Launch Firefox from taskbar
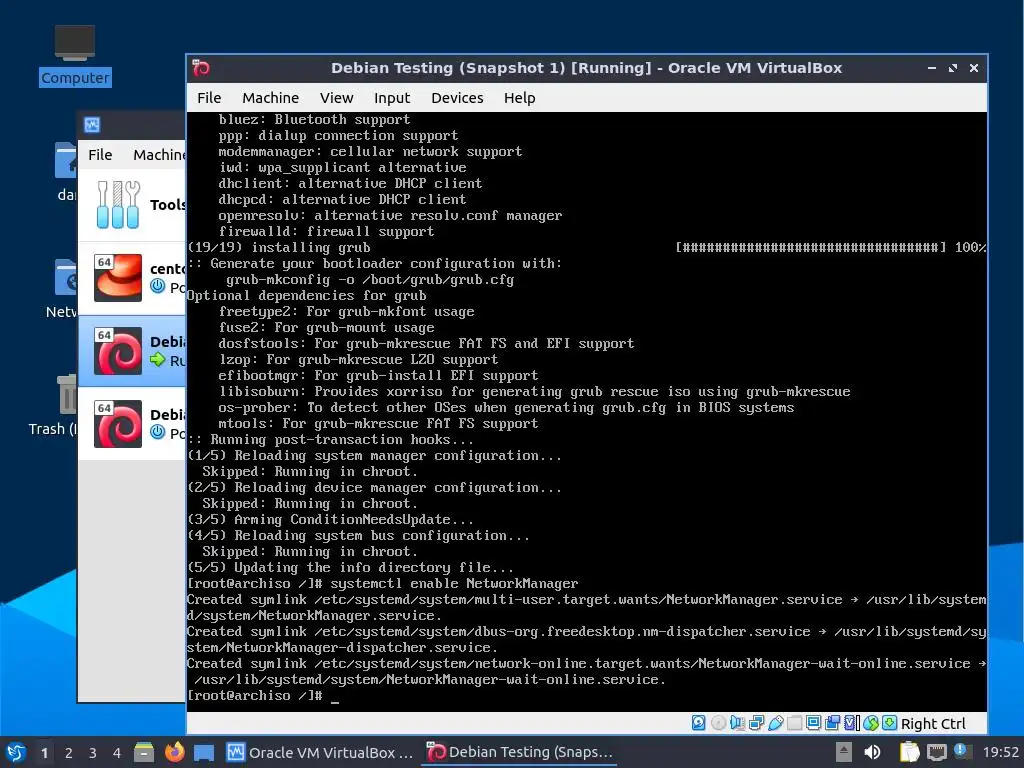The height and width of the screenshot is (768, 1024). (x=174, y=752)
